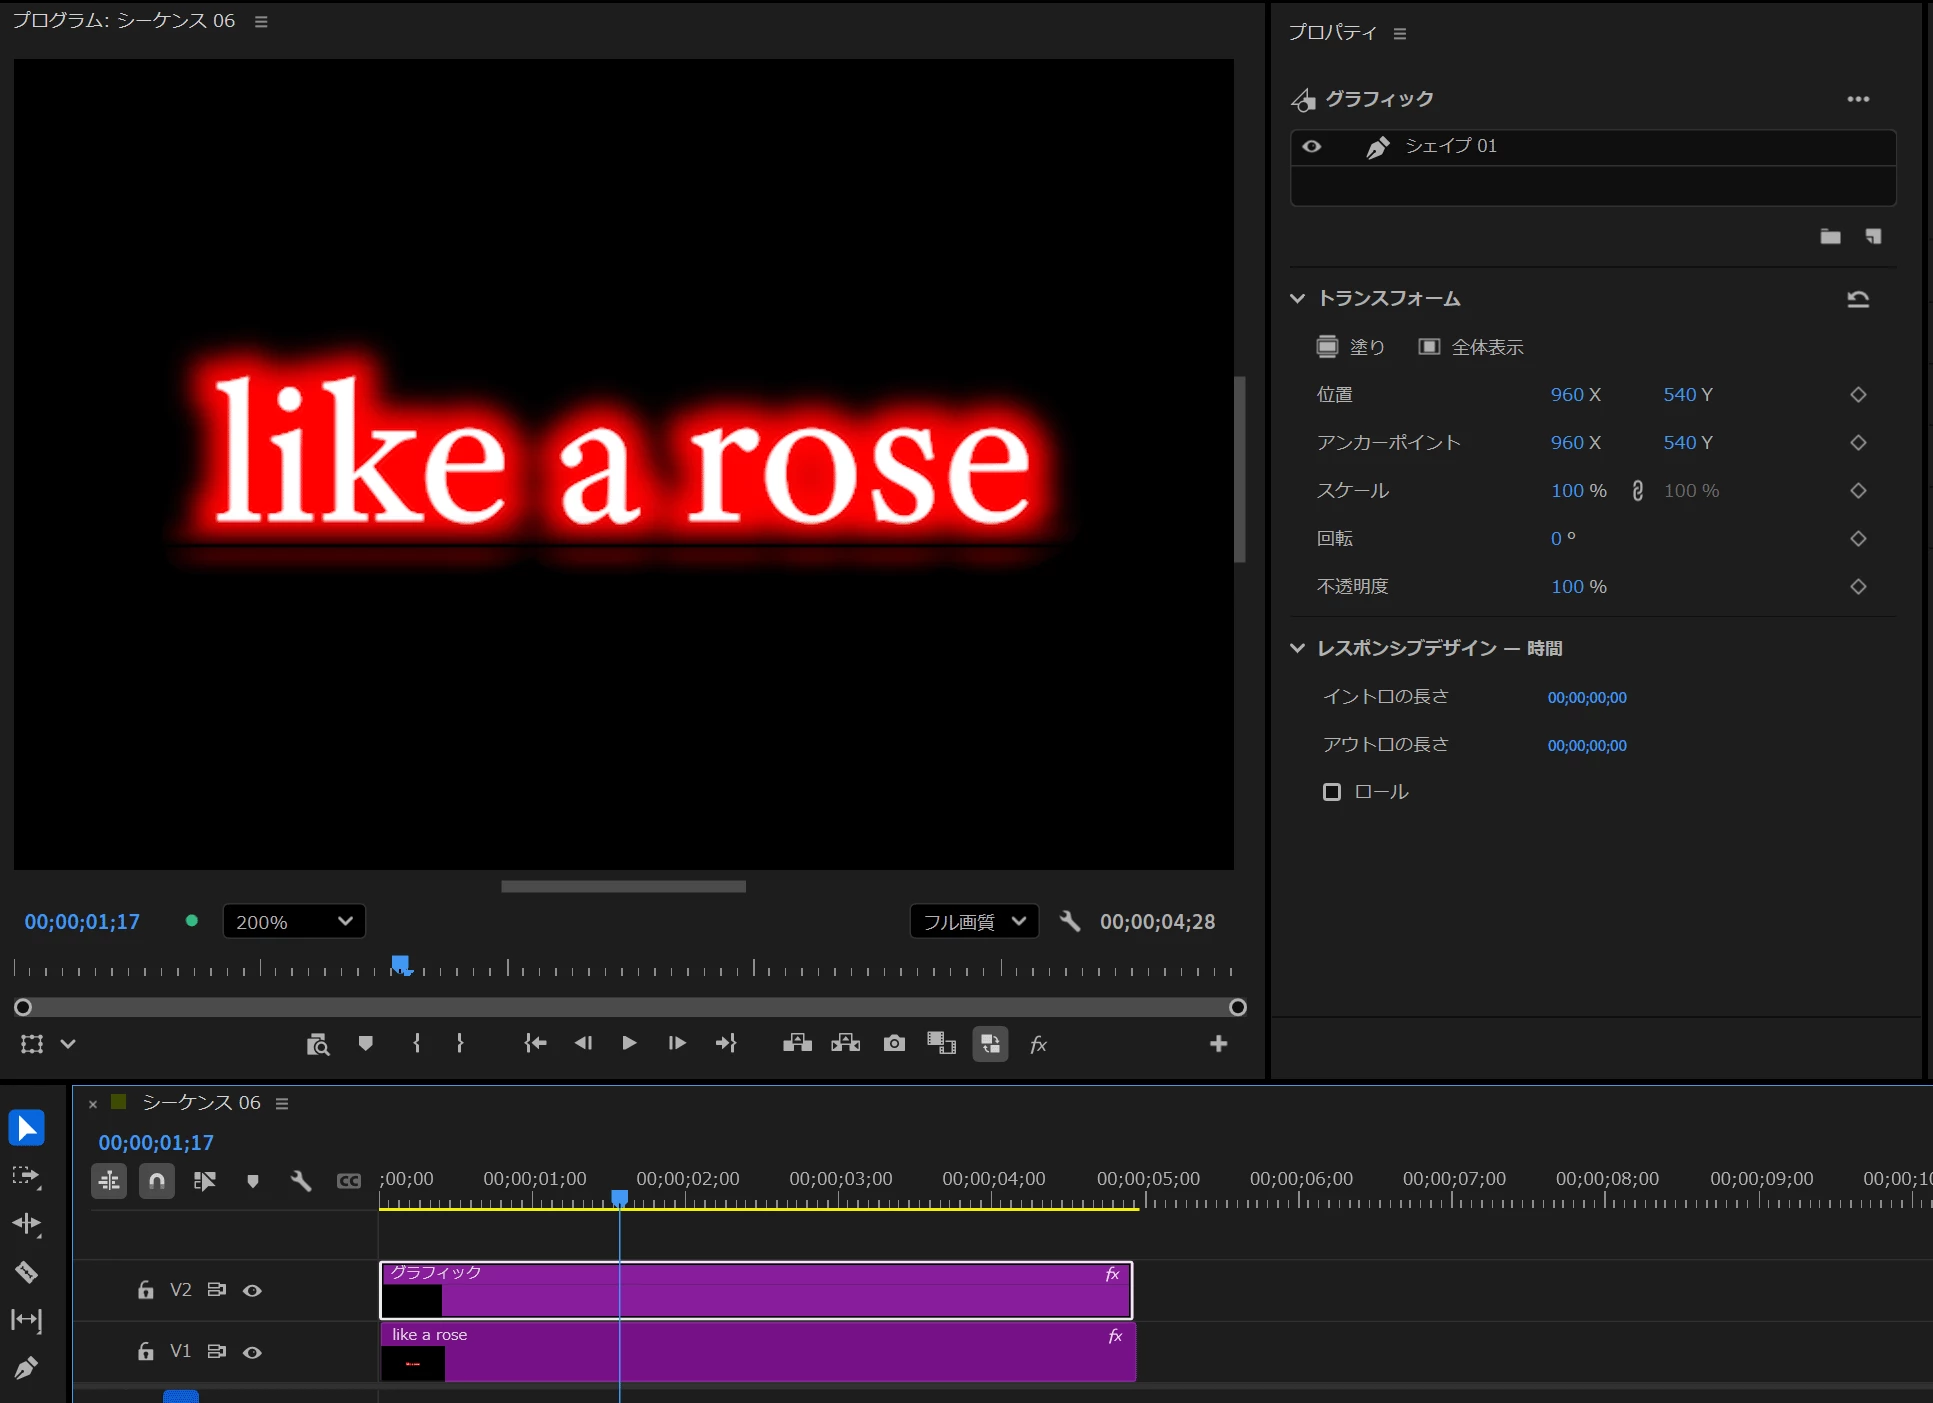
Task: Open the button editor plus icon
Action: [x=1219, y=1044]
